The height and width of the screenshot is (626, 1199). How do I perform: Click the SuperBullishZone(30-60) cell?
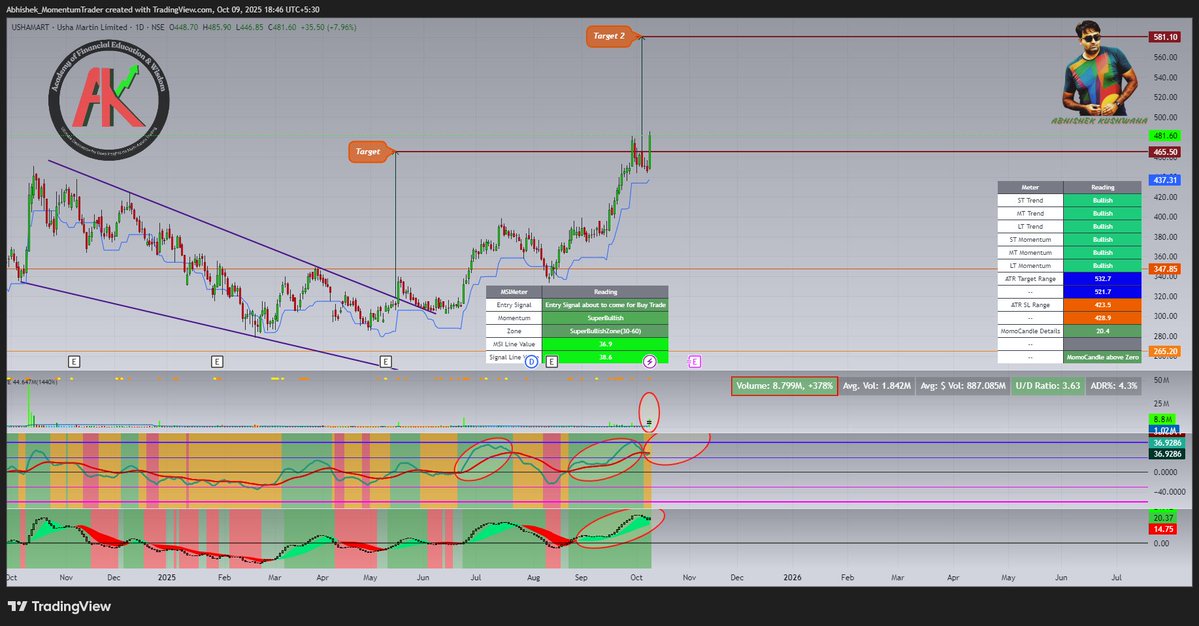click(x=605, y=331)
